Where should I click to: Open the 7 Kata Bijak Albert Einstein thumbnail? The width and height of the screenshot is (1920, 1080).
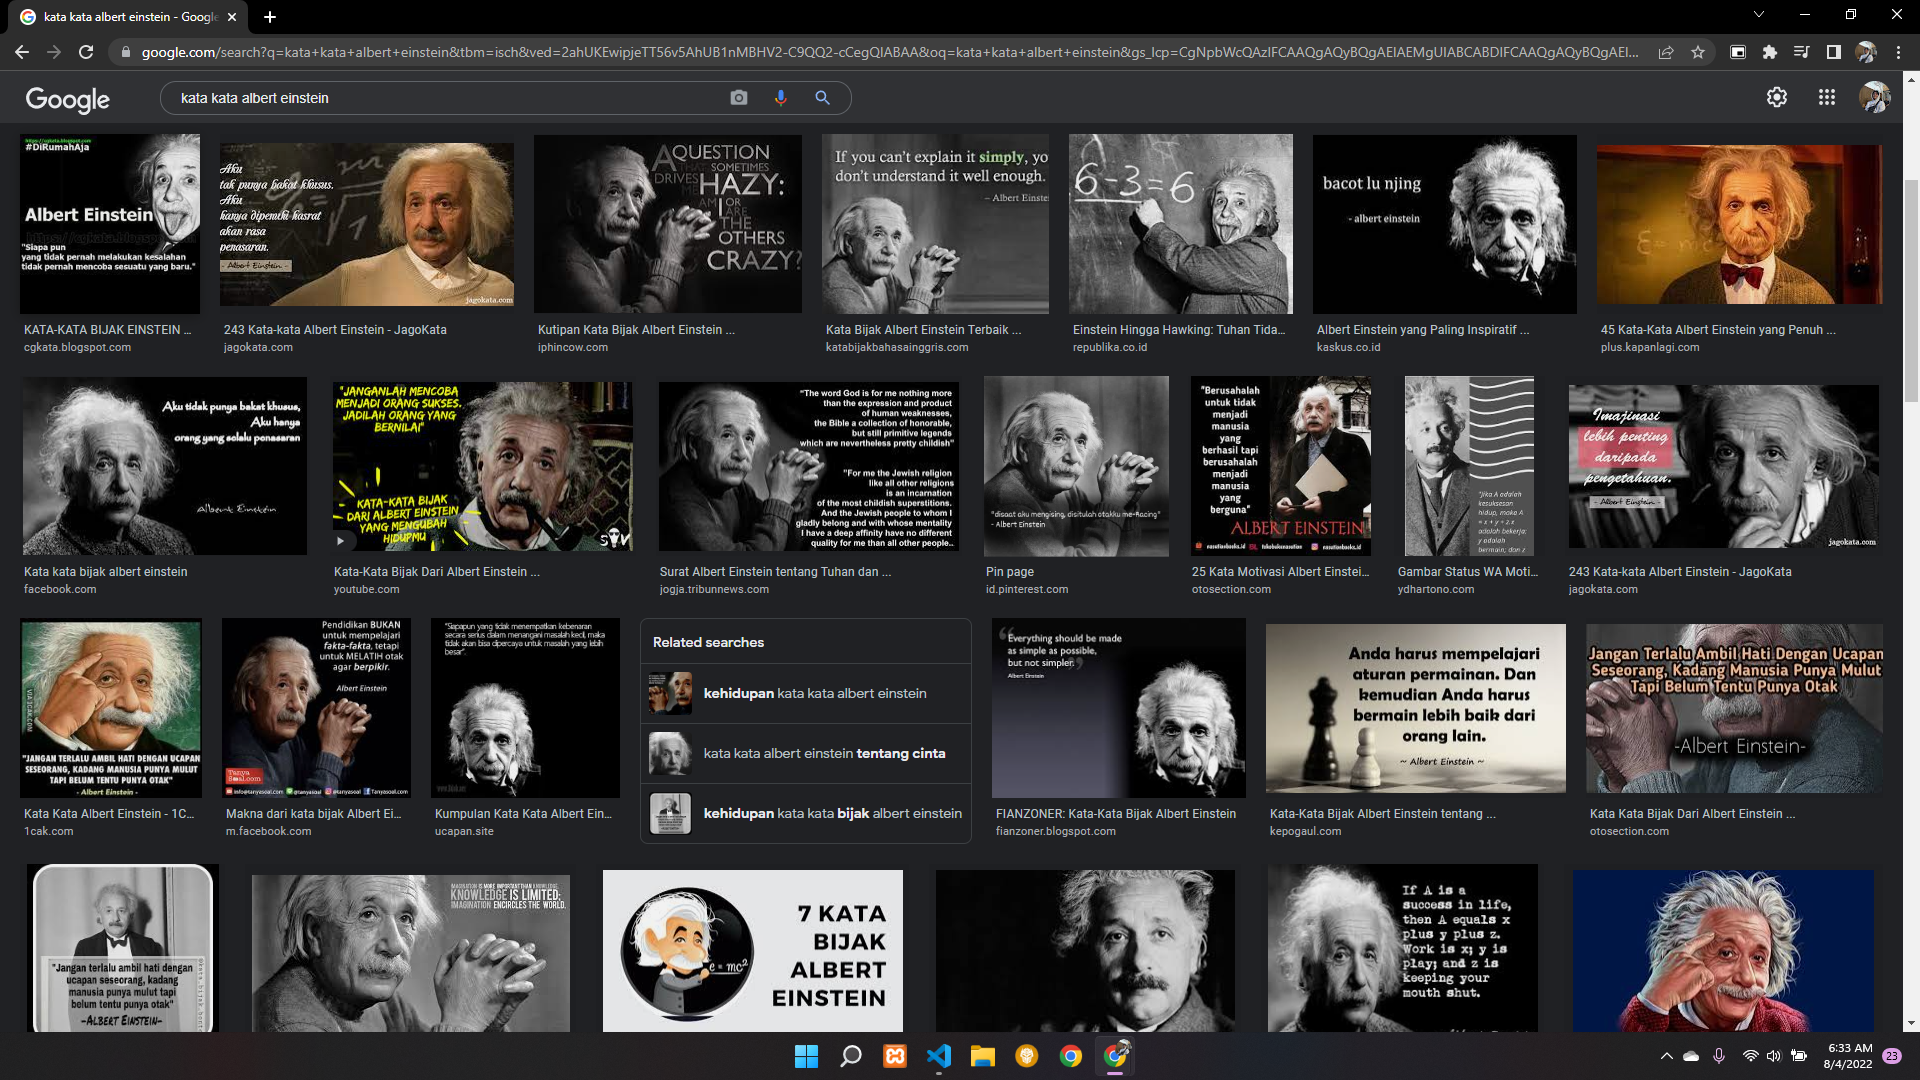pos(752,950)
